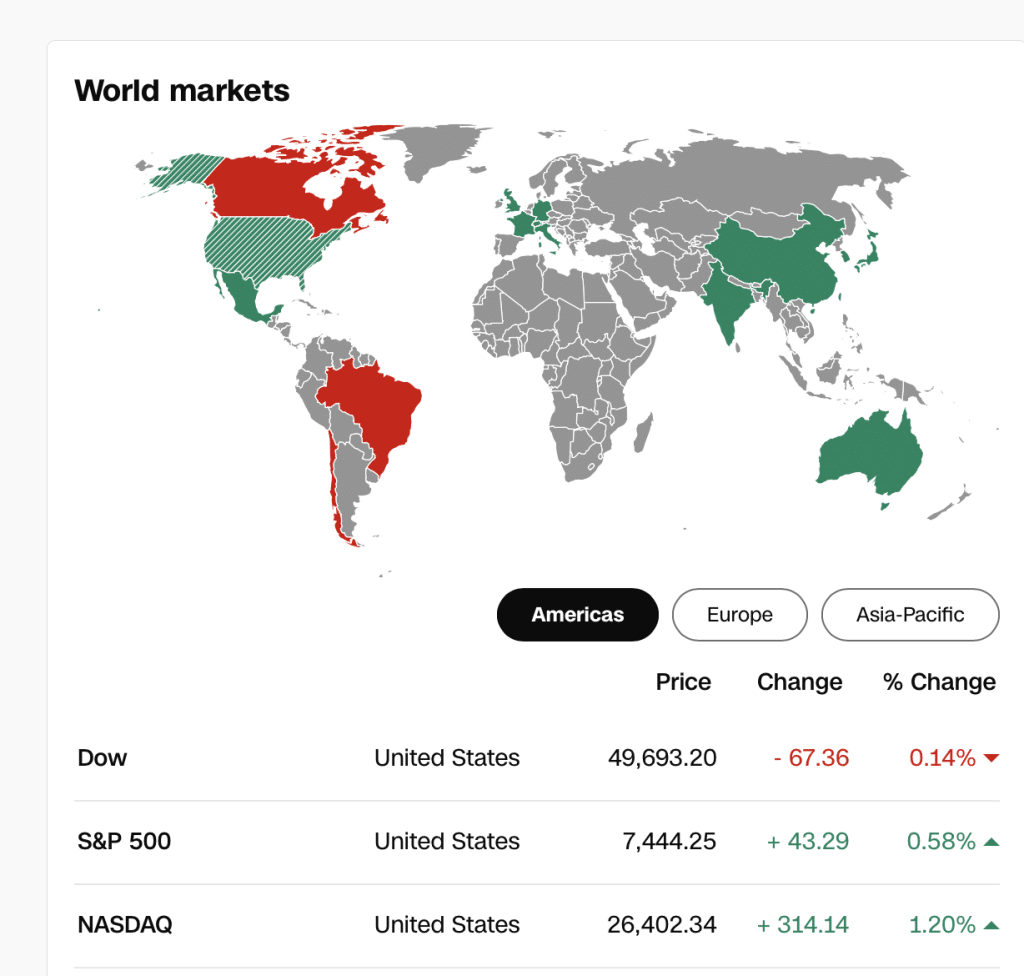Viewport: 1024px width, 976px height.
Task: Select France on the world map
Action: pos(522,224)
